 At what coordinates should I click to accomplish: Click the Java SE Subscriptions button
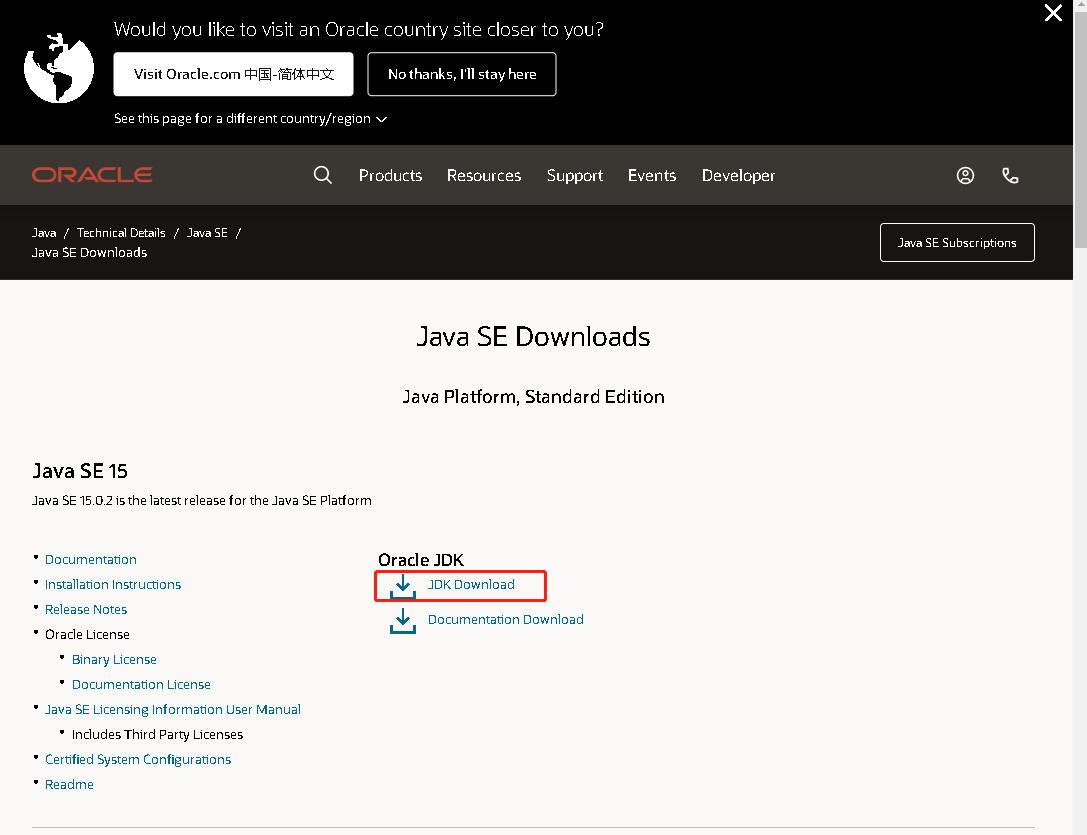[x=956, y=242]
